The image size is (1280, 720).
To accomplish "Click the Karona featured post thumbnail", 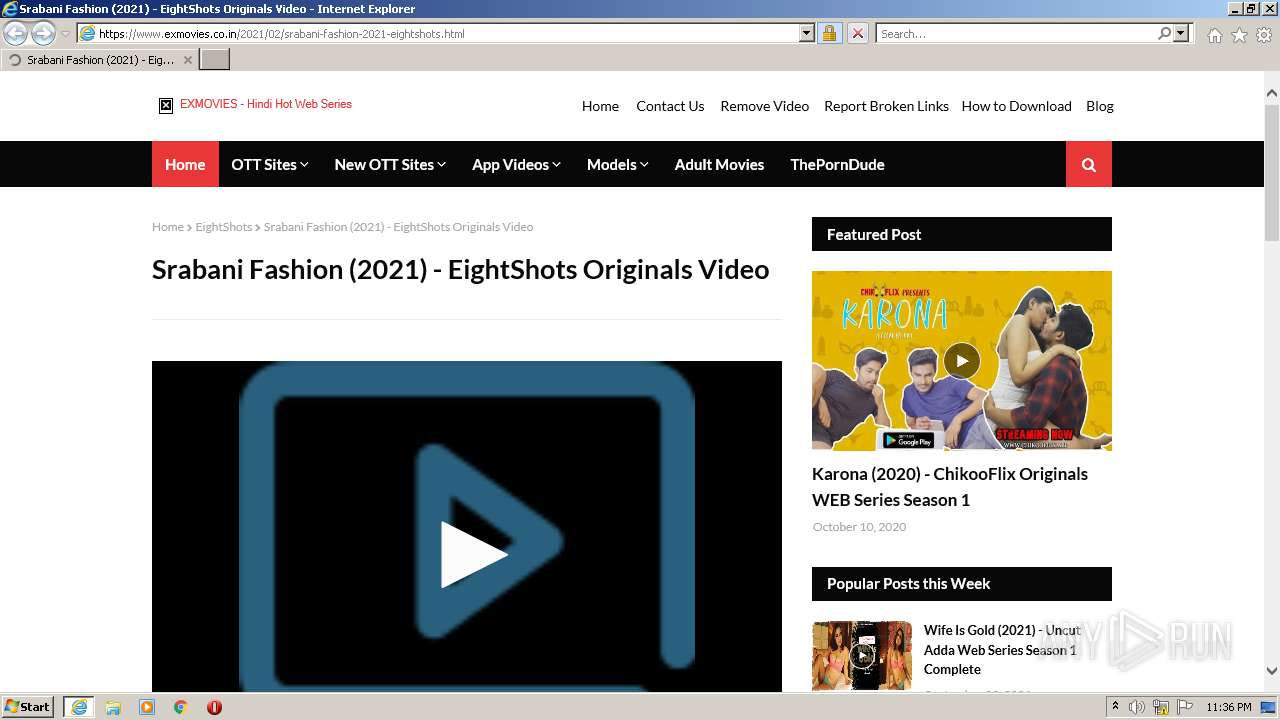I will click(962, 361).
